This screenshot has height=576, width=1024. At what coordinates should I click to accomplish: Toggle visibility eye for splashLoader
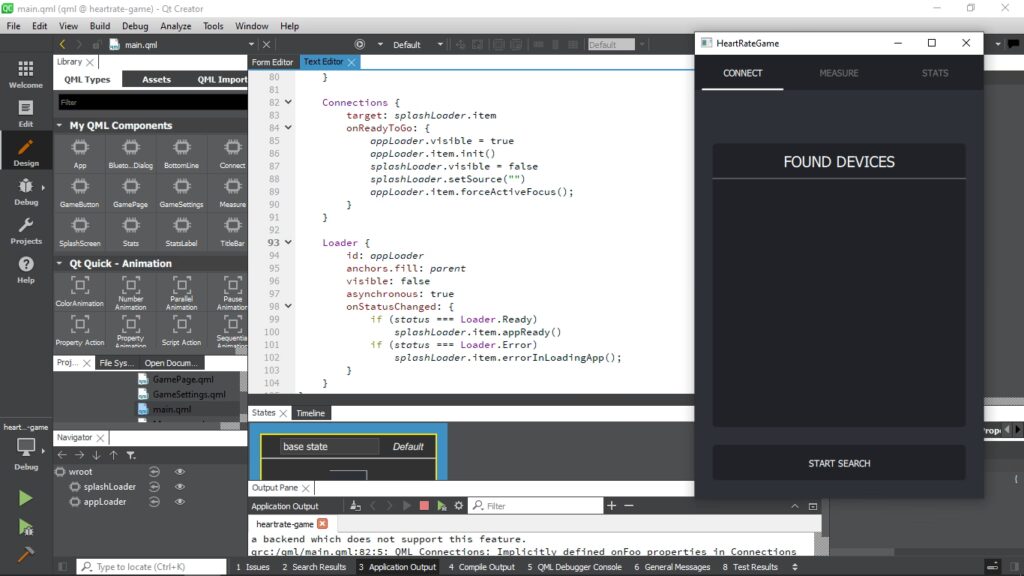(181, 487)
